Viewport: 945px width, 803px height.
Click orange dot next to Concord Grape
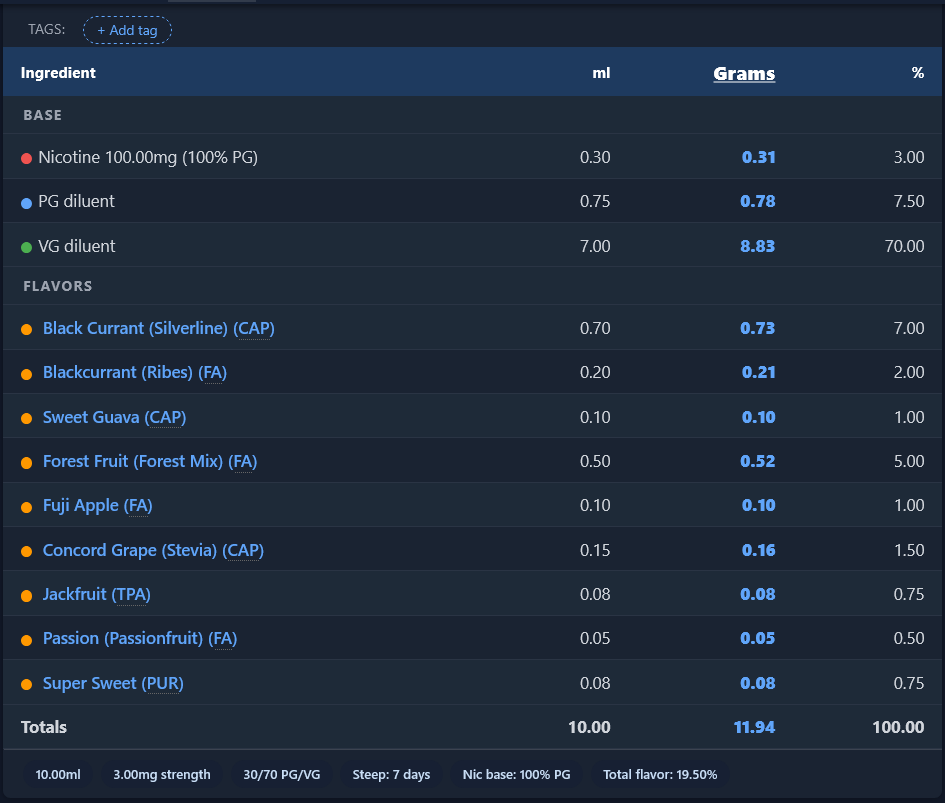(26, 552)
